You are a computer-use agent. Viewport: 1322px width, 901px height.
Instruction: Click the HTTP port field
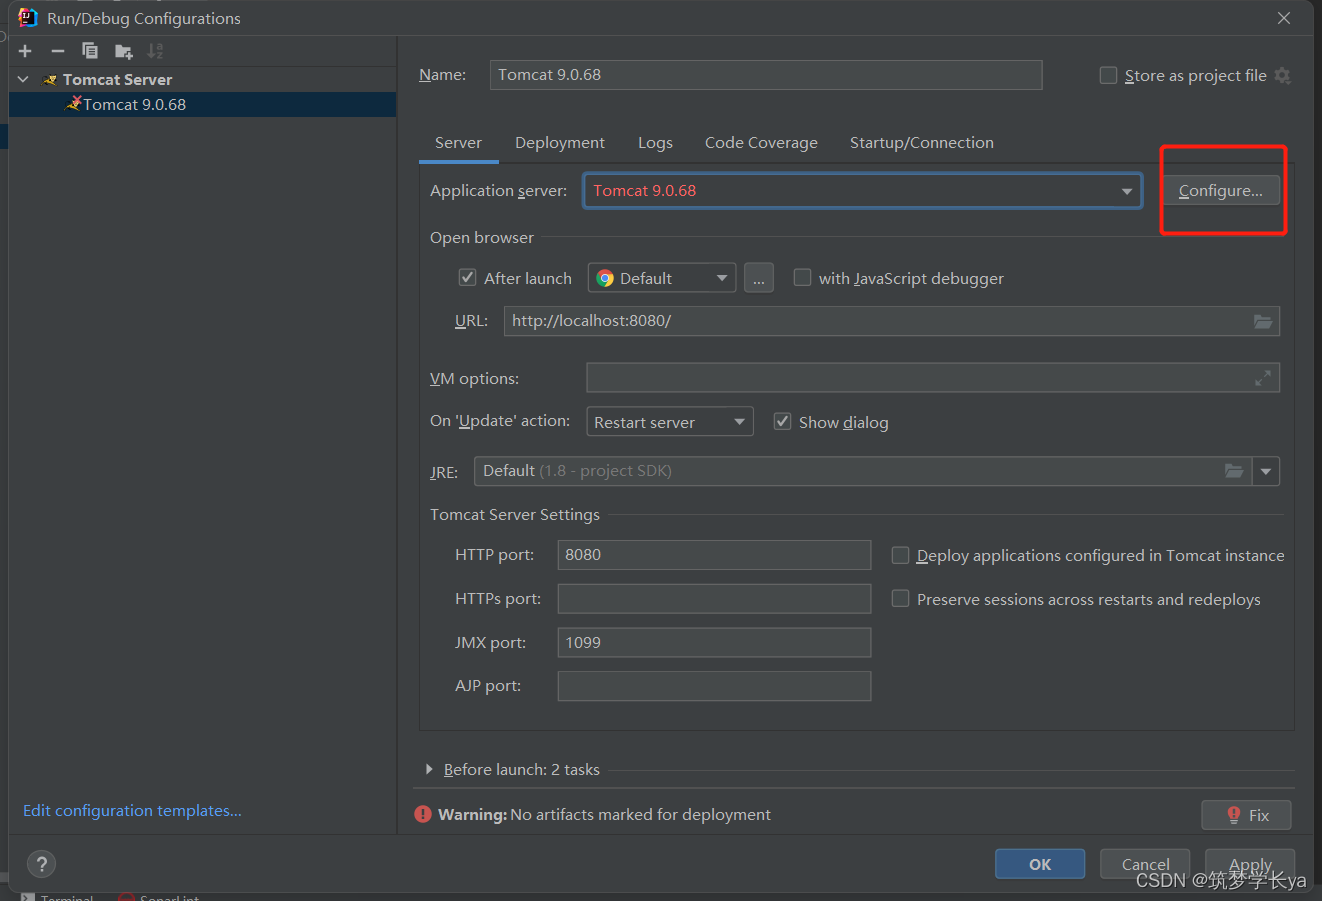(714, 555)
